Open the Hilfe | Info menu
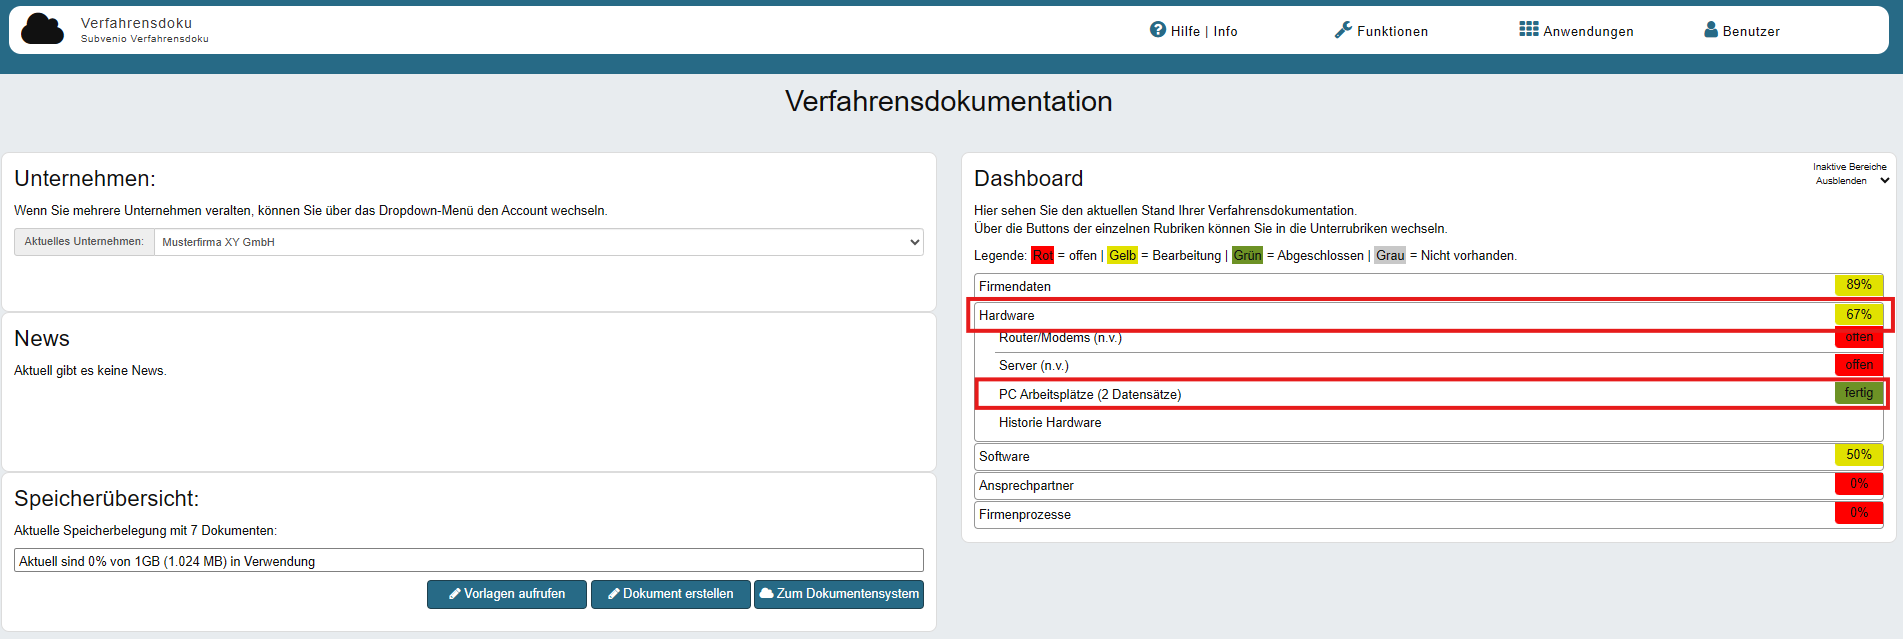This screenshot has height=639, width=1903. (1194, 31)
